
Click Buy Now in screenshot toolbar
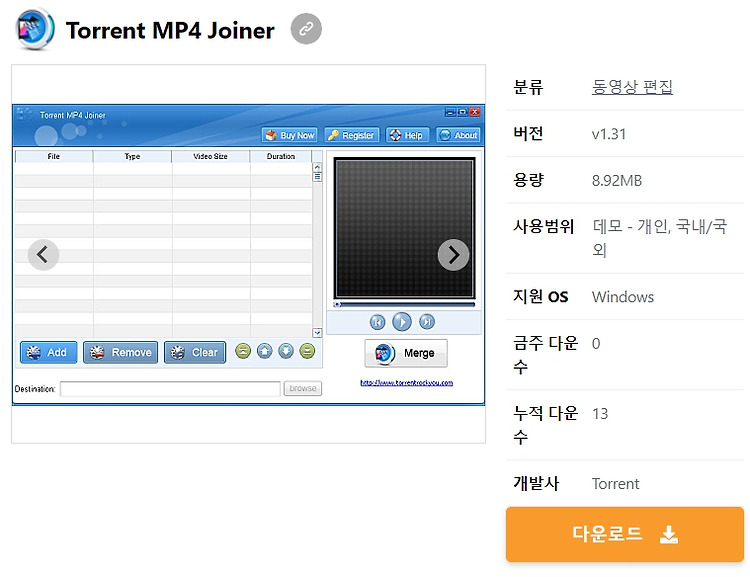point(290,135)
